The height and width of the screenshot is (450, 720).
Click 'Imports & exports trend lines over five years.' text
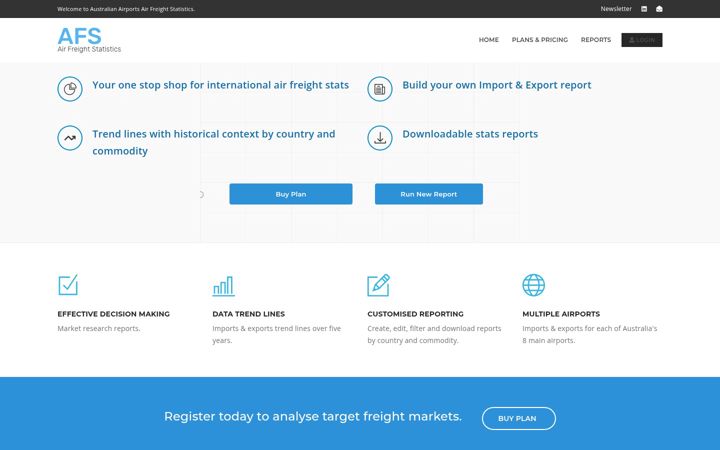pos(276,334)
